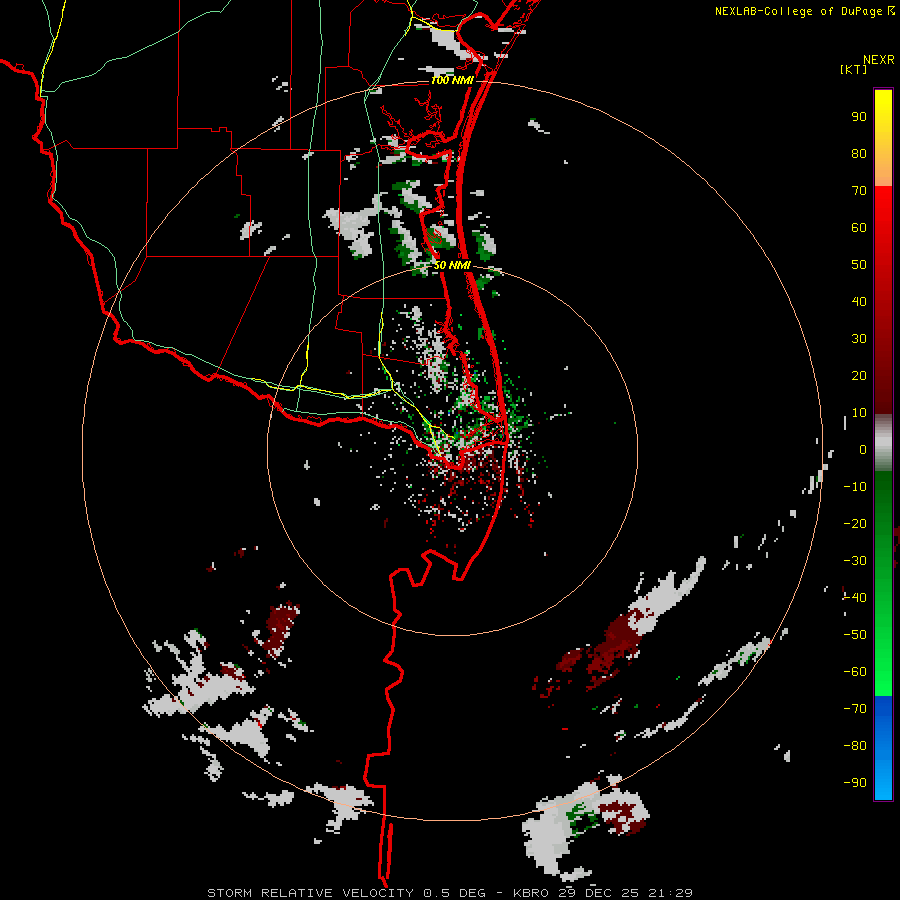Image resolution: width=900 pixels, height=900 pixels.
Task: Click the -30 scale label
Action: click(x=855, y=561)
